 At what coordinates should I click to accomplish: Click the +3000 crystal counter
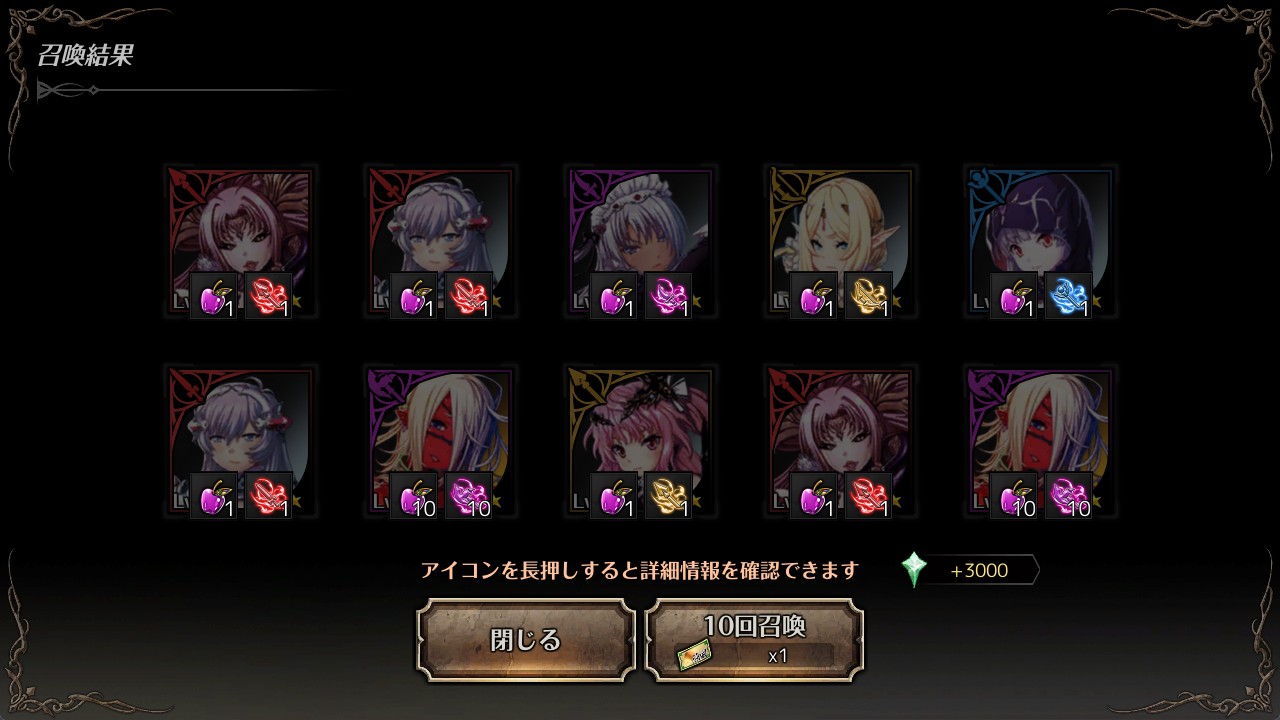980,571
